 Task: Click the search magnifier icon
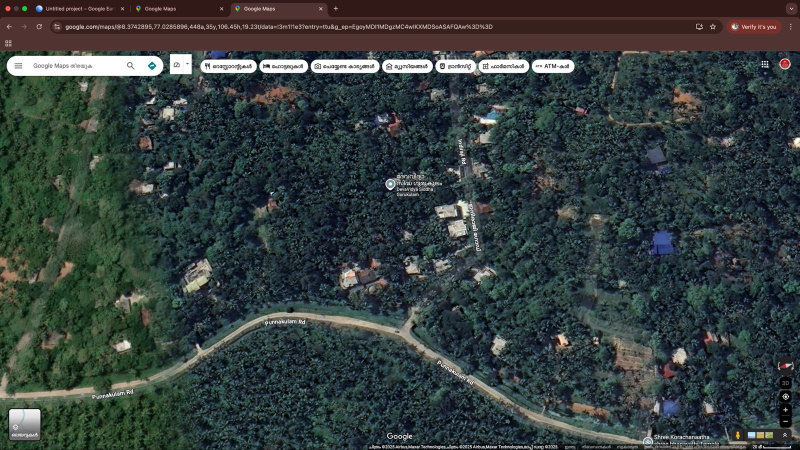(130, 66)
